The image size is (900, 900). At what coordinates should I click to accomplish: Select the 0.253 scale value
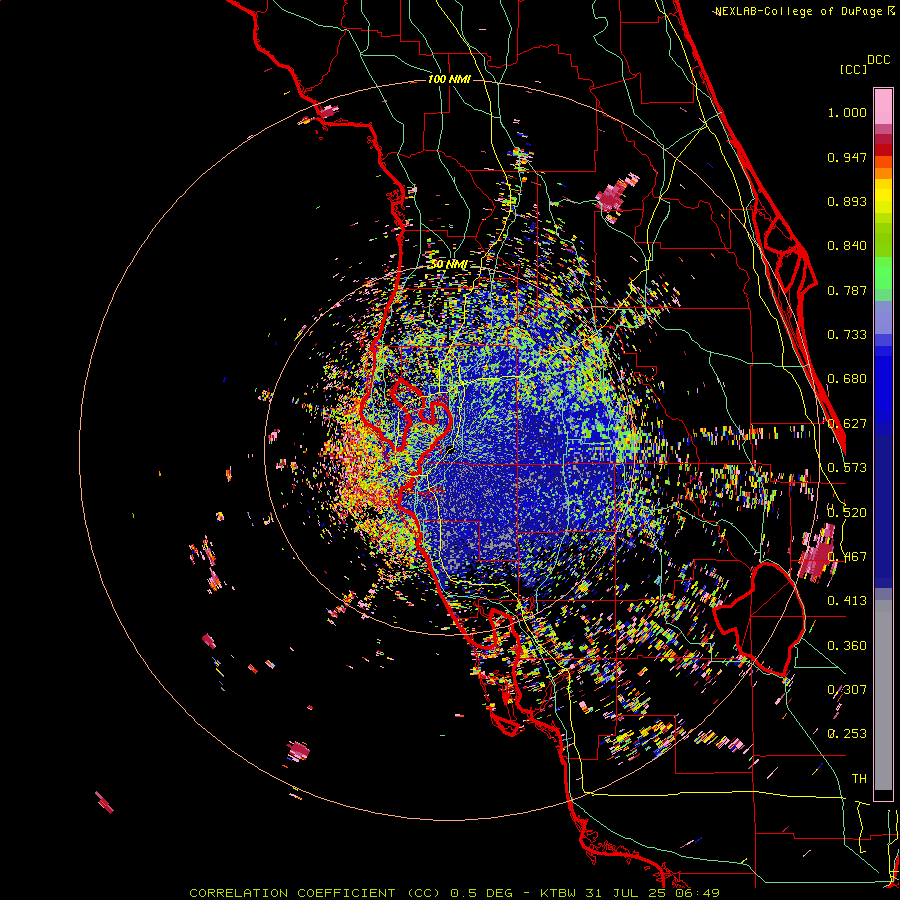847,734
